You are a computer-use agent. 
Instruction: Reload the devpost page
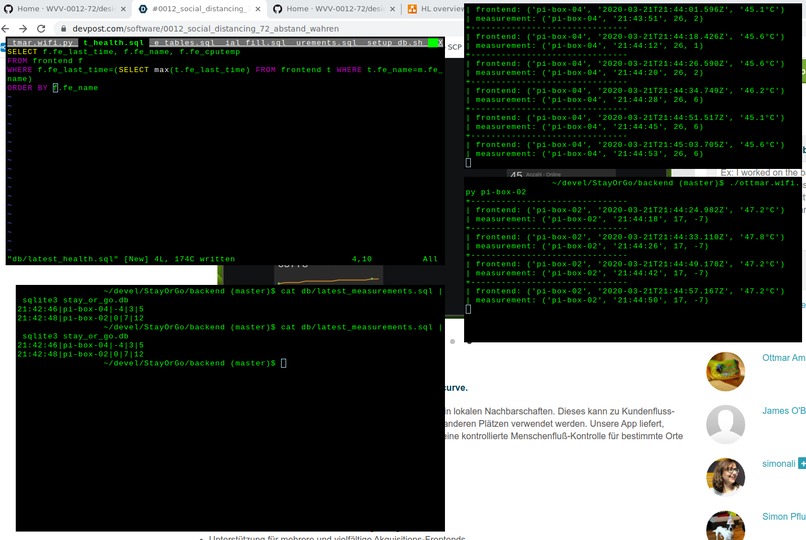point(41,29)
